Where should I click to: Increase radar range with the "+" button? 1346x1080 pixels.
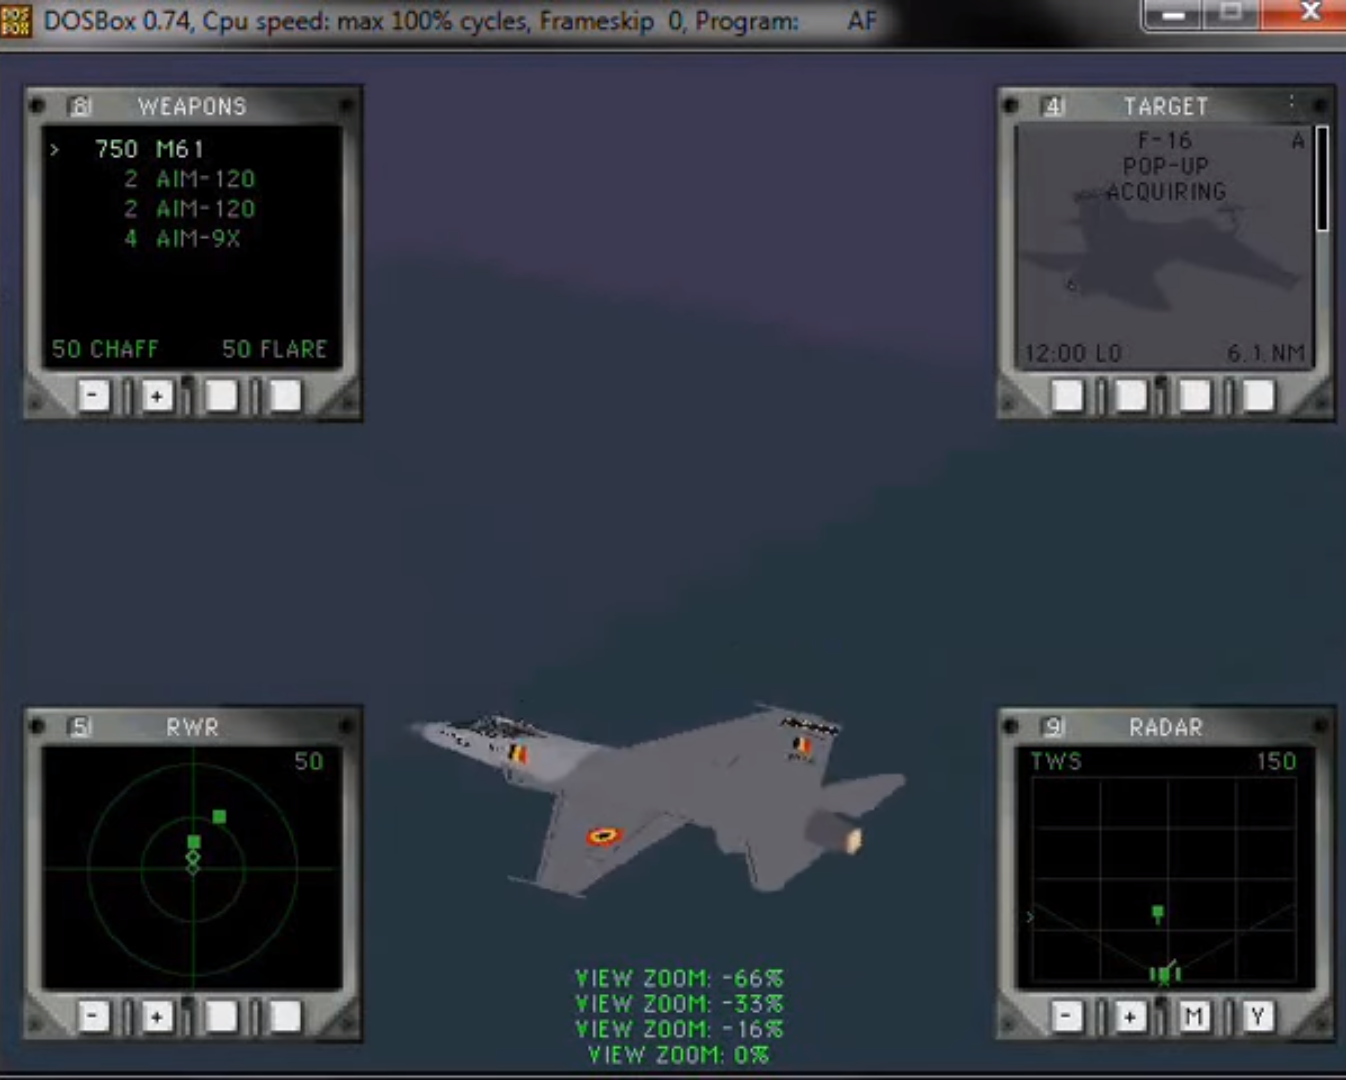tap(1129, 1016)
